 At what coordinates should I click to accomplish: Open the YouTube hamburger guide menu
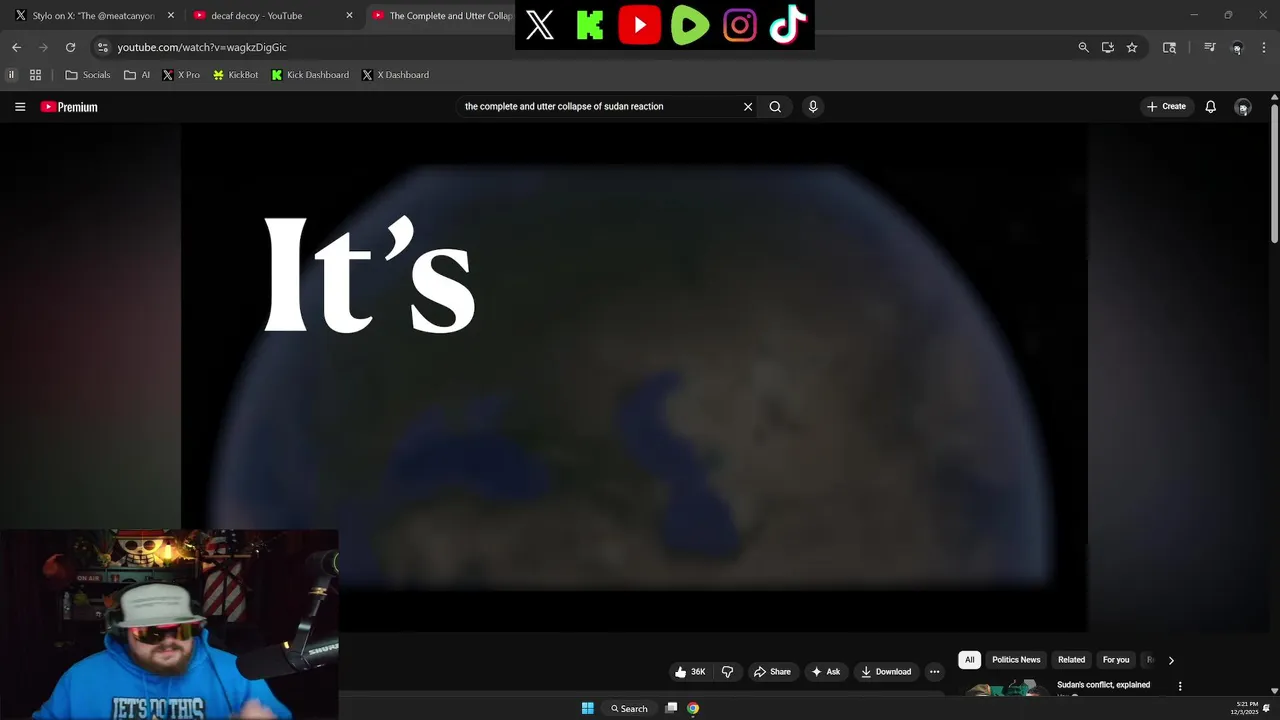pyautogui.click(x=20, y=107)
